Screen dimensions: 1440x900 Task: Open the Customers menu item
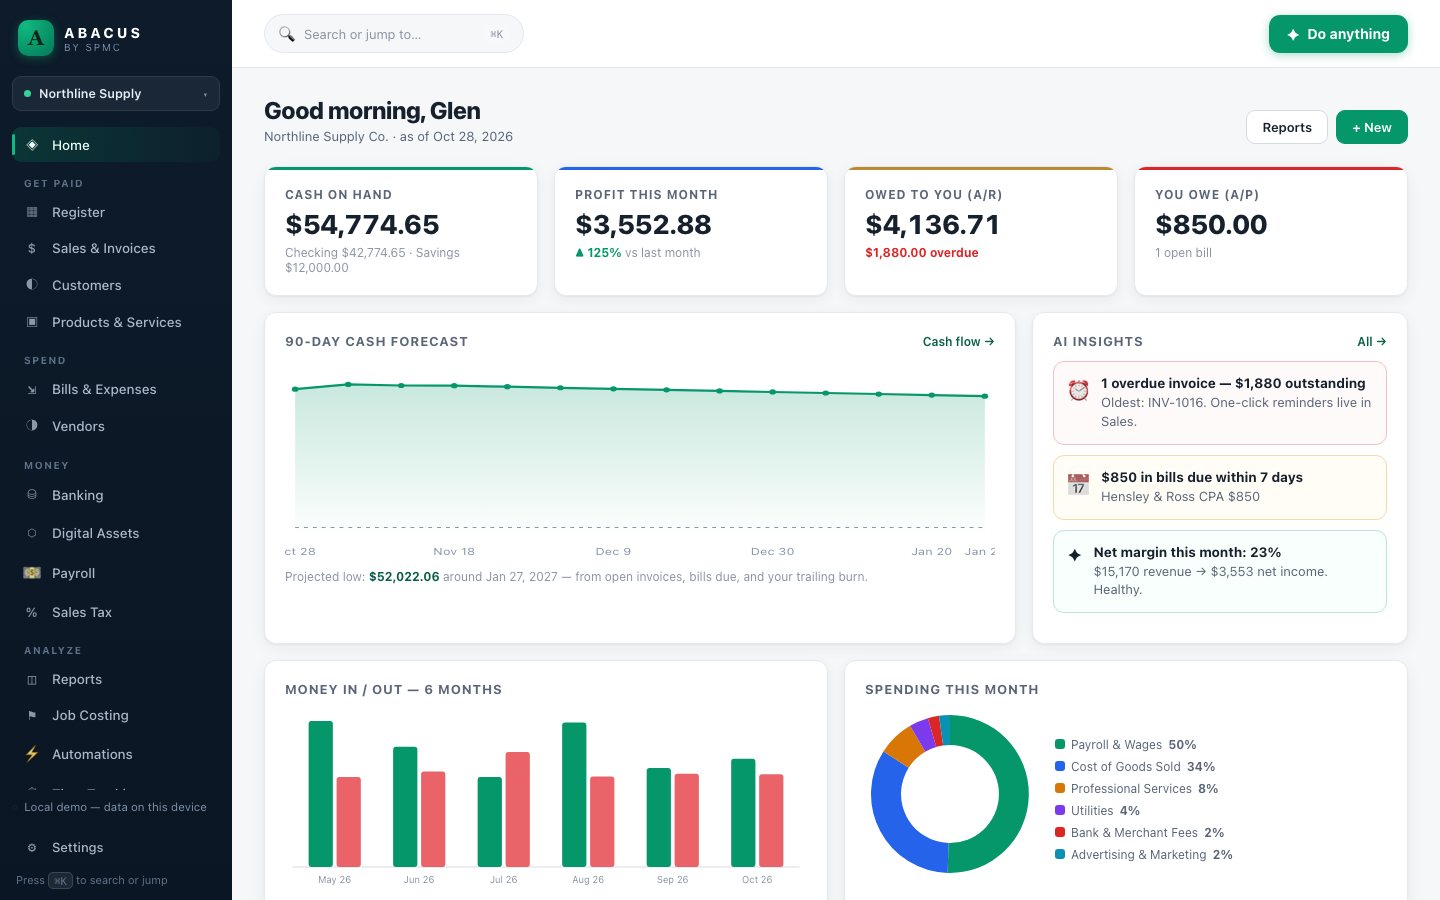(x=116, y=285)
